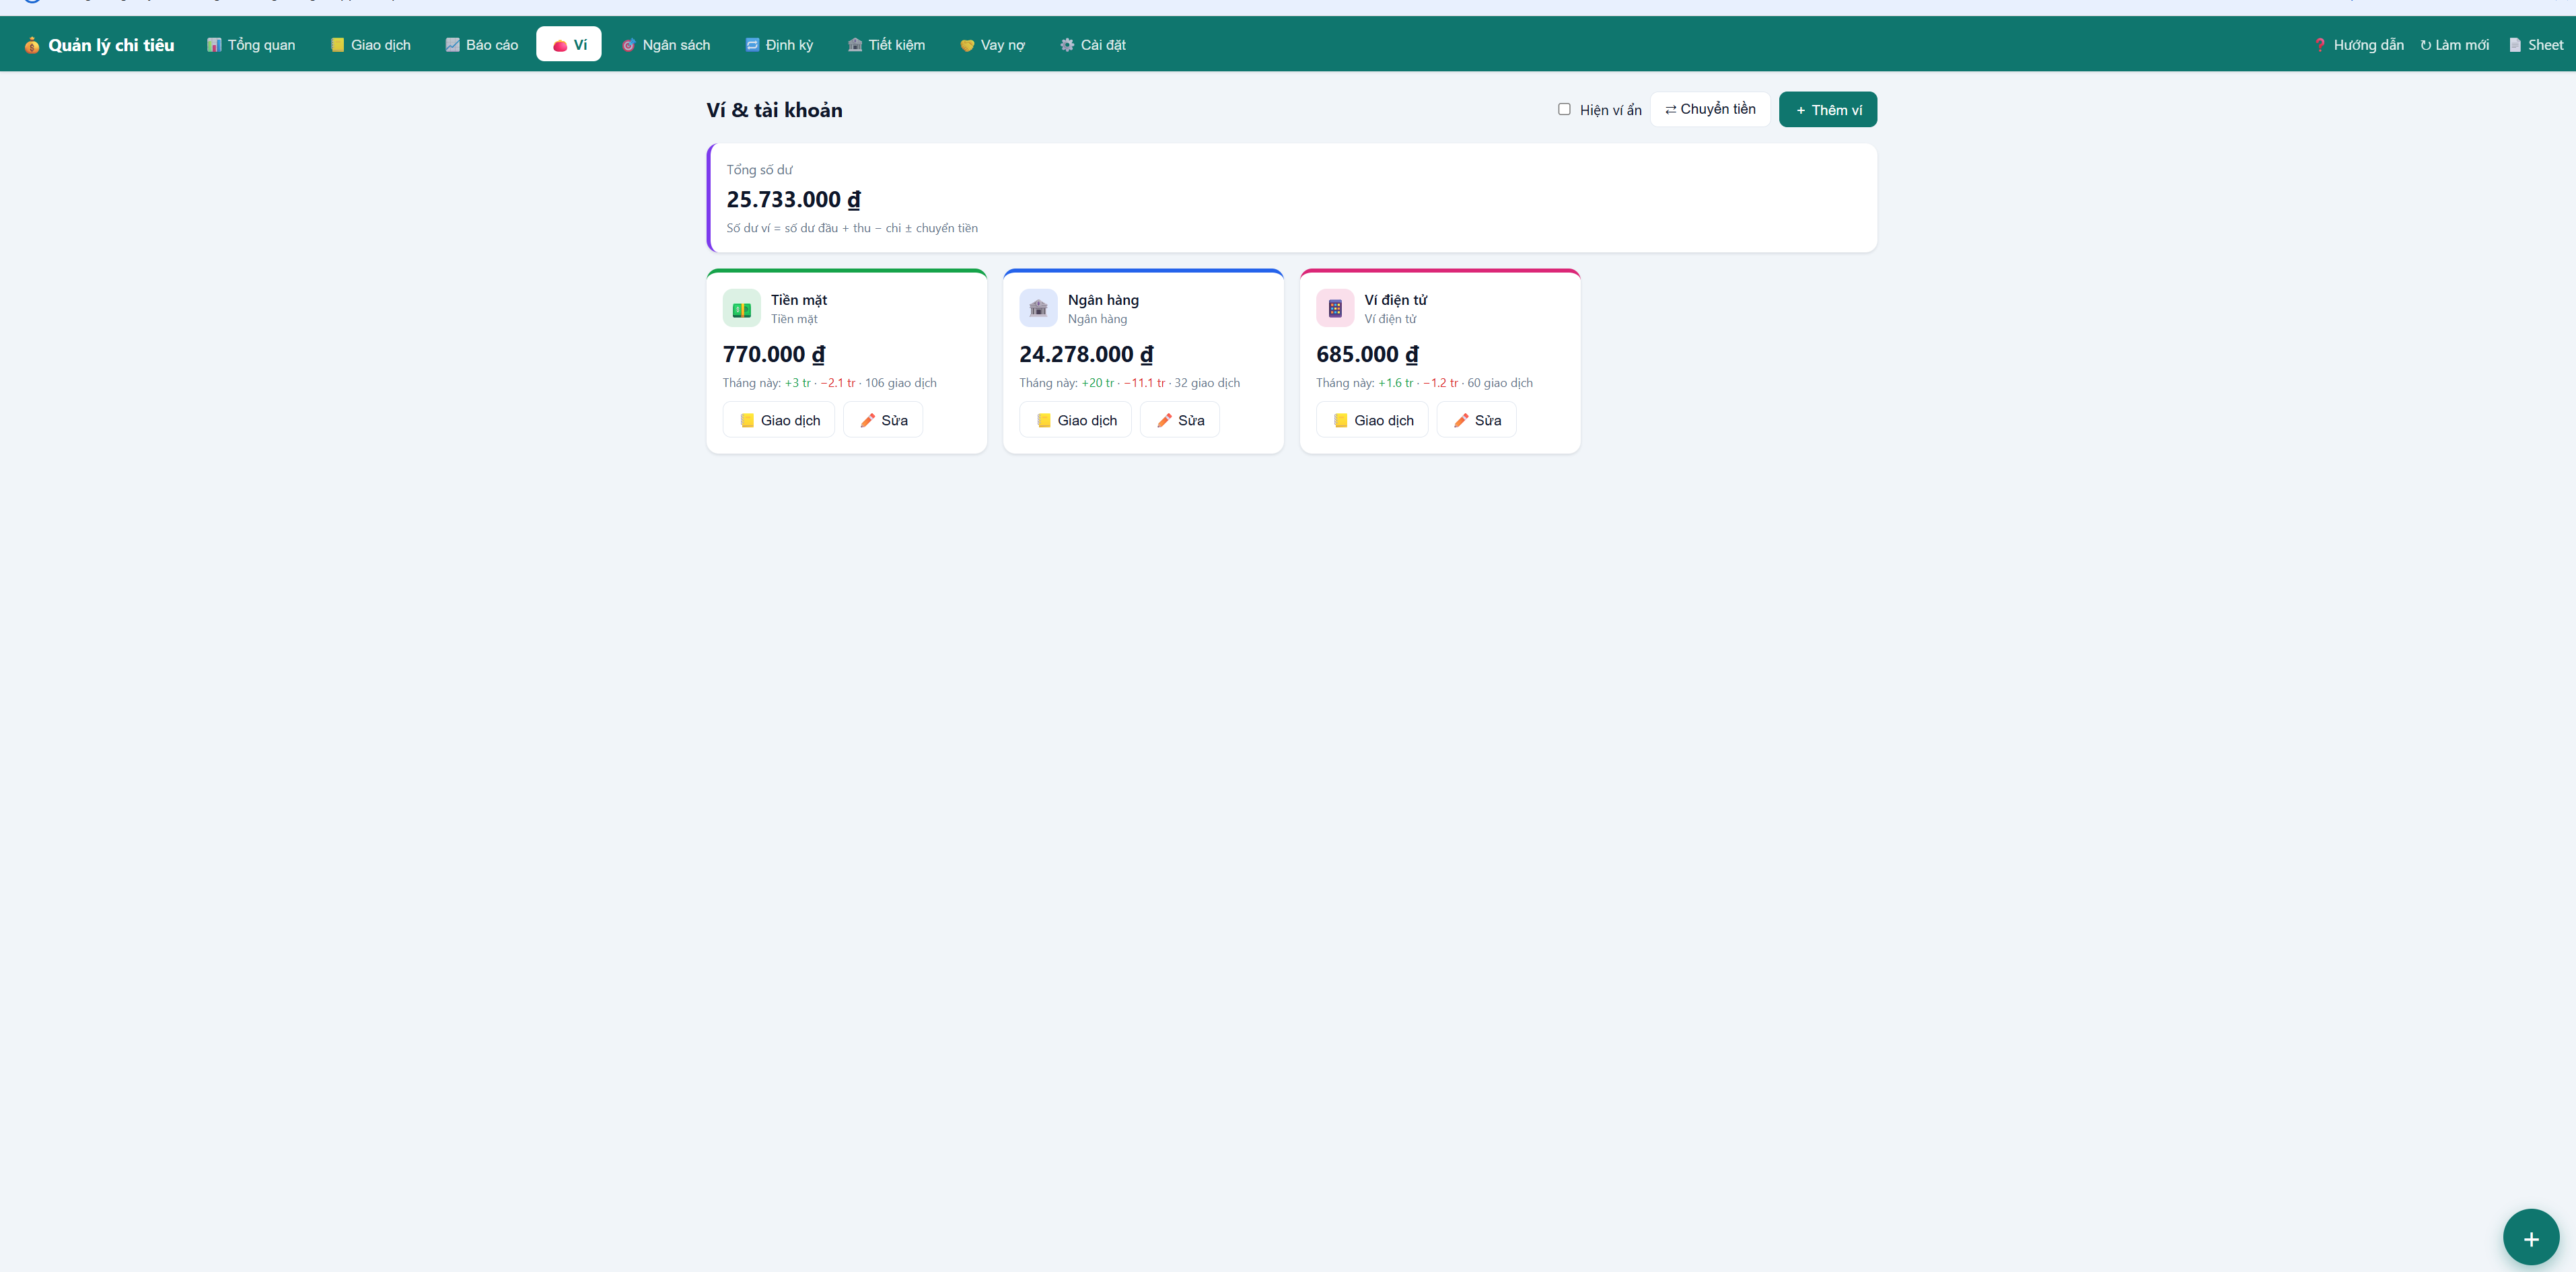The width and height of the screenshot is (2576, 1272).
Task: Open the Cài đặt settings tab
Action: 1092,44
